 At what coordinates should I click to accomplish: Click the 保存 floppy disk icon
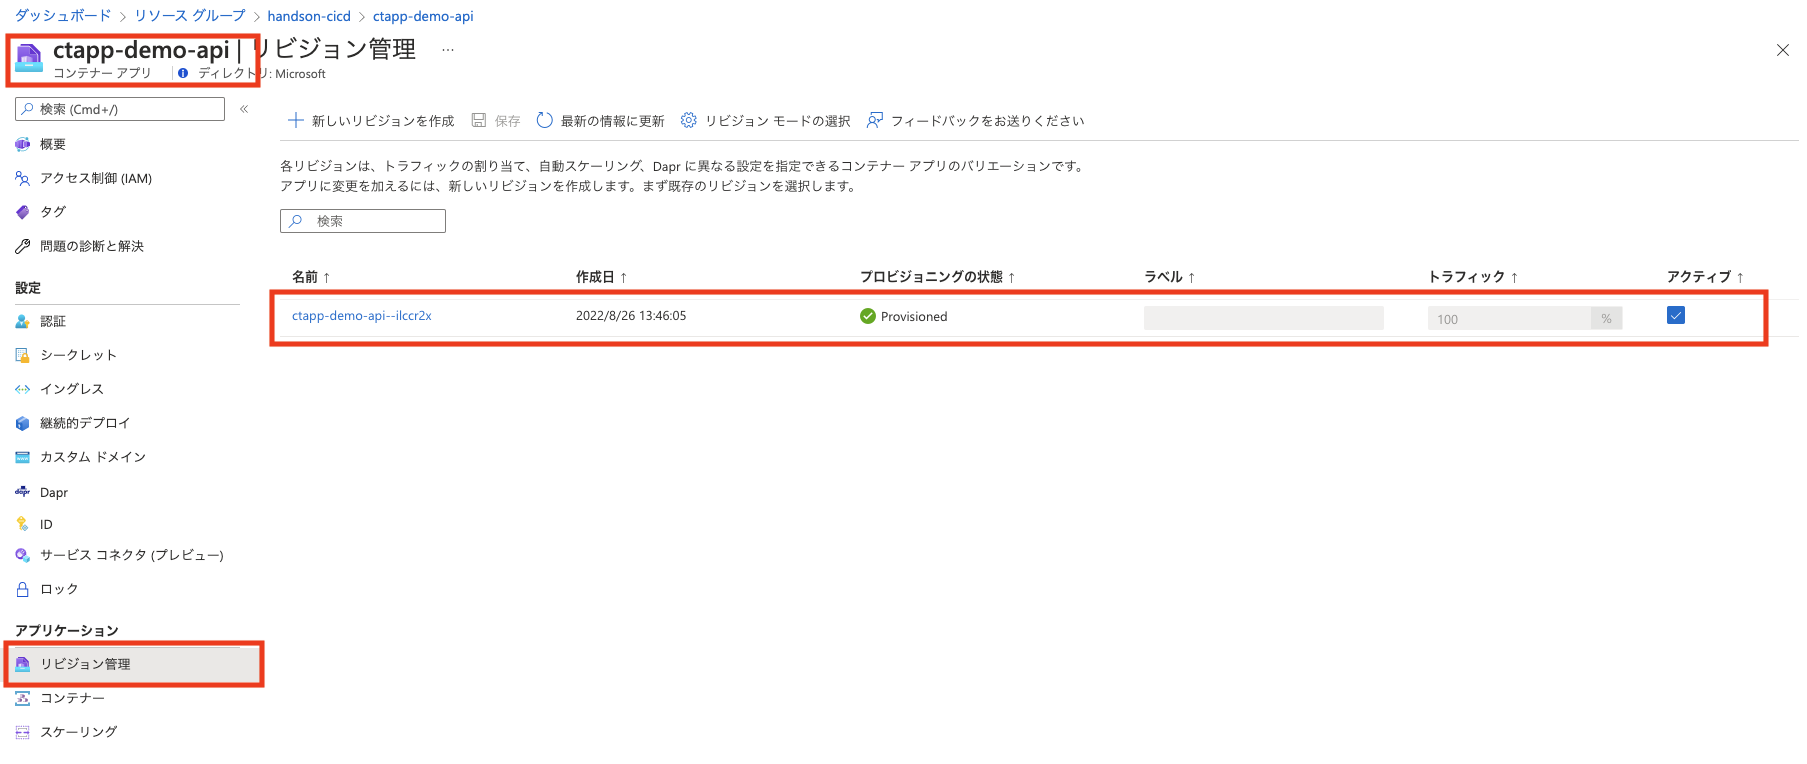click(x=479, y=121)
